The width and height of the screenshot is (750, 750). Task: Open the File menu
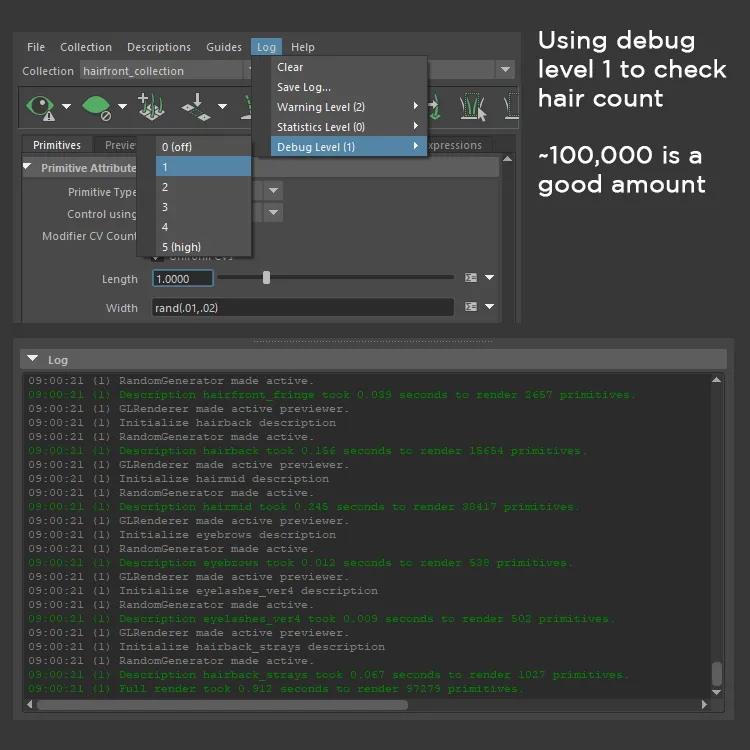(x=36, y=47)
